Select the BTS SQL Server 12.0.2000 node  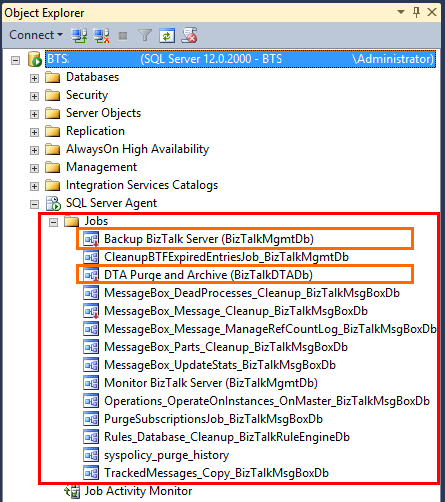(240, 59)
